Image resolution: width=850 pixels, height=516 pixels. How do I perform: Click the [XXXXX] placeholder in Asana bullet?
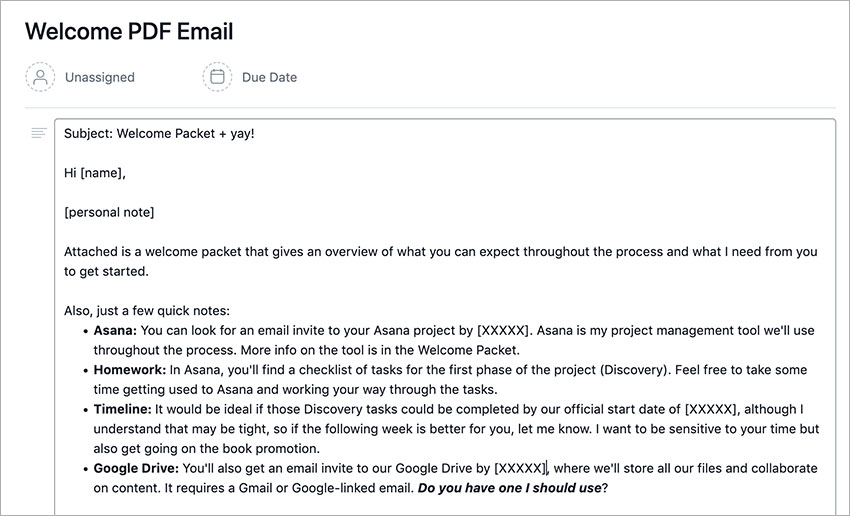pyautogui.click(x=503, y=331)
